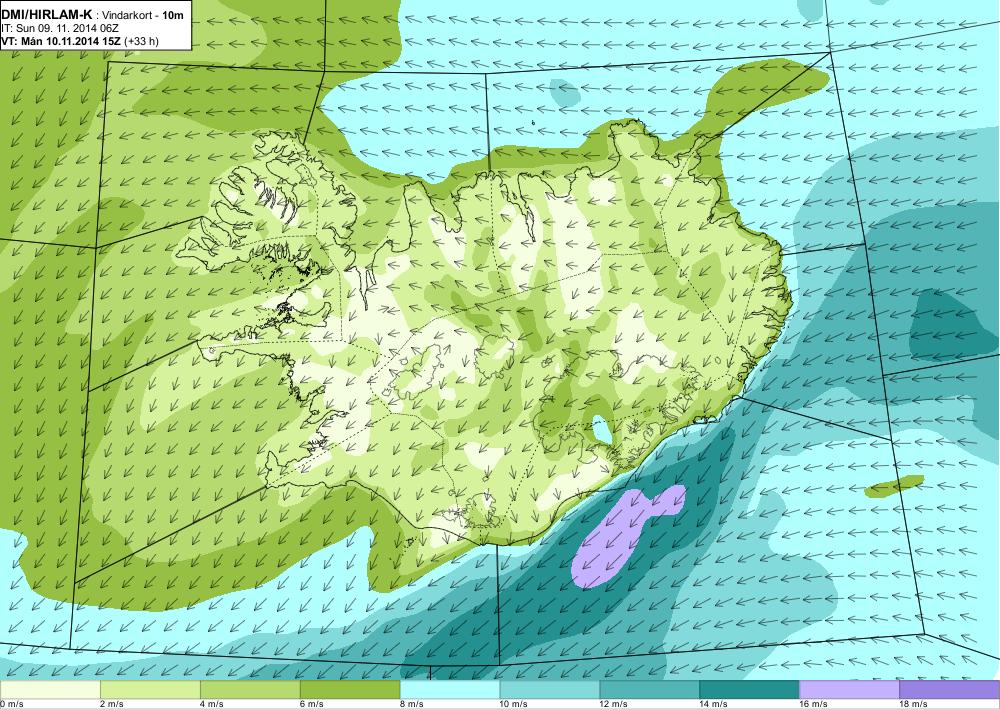Select the pale cyan 8–10 m/s legend swatch
1000x710 pixels.
tap(450, 690)
